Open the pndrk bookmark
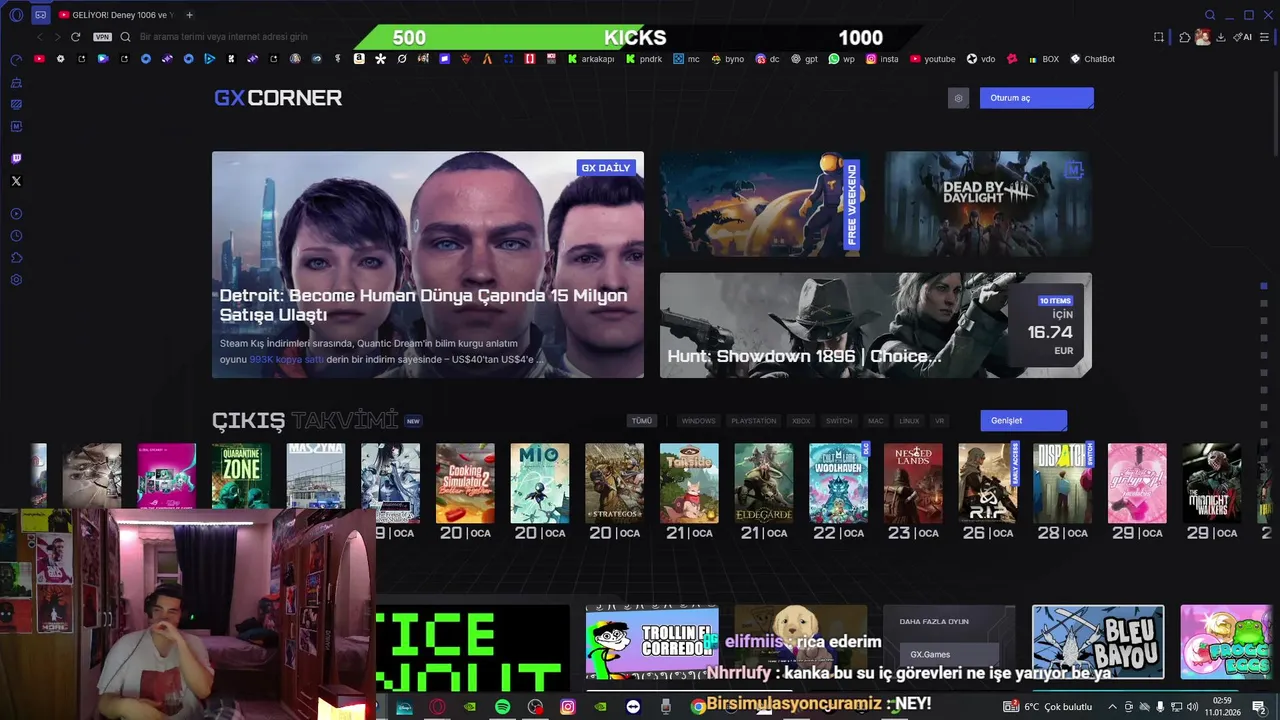Image resolution: width=1280 pixels, height=720 pixels. [644, 59]
